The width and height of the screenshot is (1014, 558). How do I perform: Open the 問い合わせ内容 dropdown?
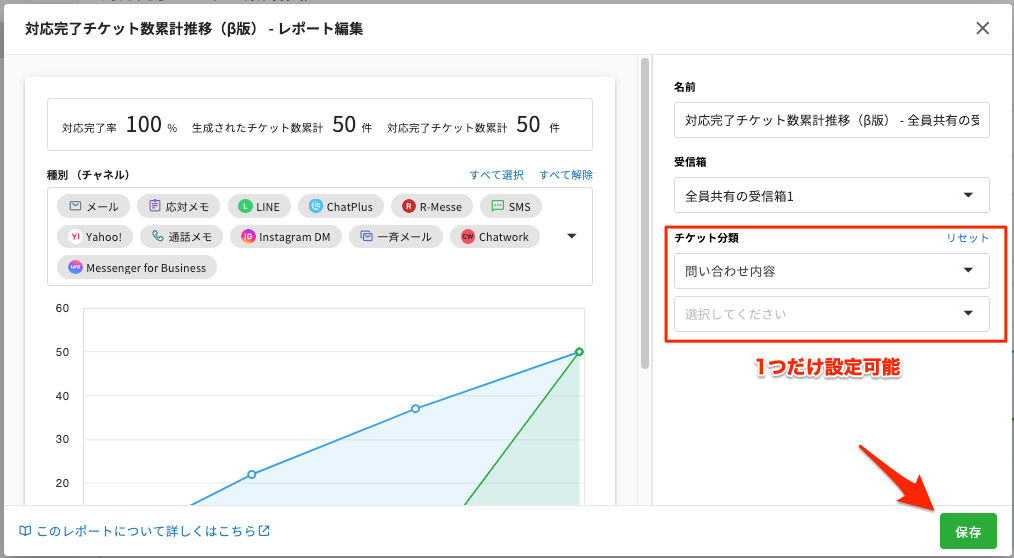tap(831, 271)
